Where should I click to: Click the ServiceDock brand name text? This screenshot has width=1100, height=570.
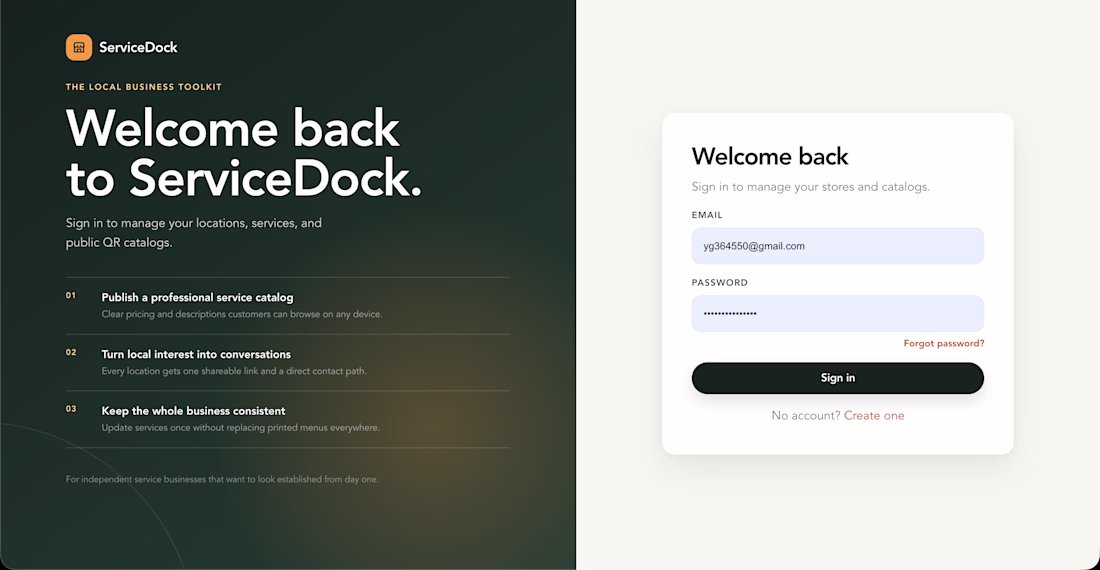coord(138,48)
